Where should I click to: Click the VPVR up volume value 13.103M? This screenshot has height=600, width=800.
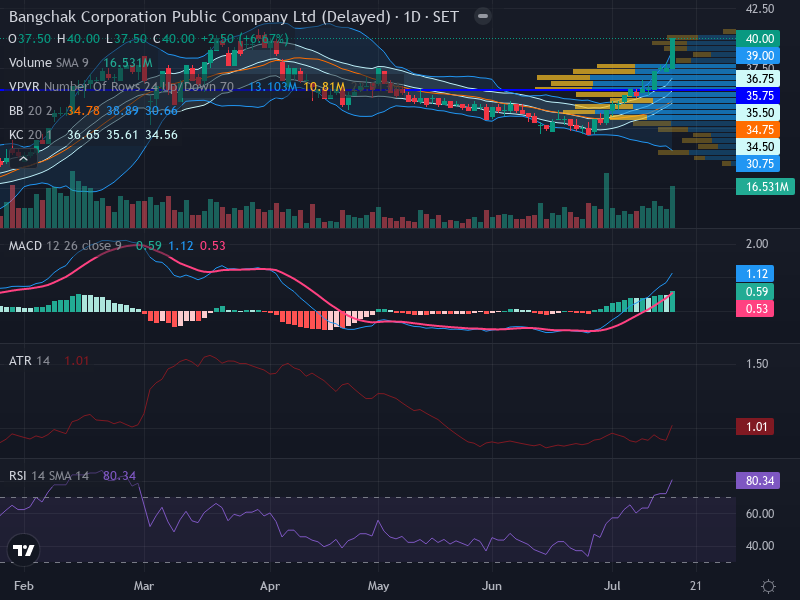click(x=272, y=87)
